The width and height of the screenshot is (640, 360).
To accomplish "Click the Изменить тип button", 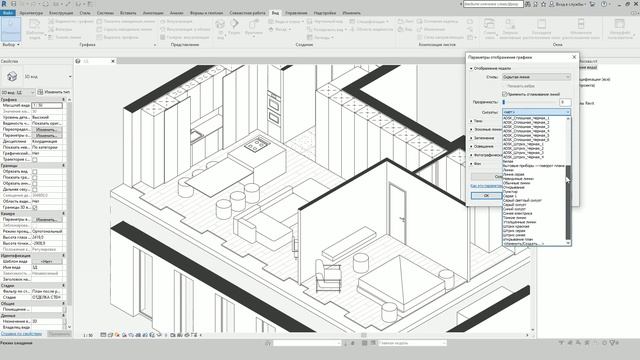I will point(54,92).
